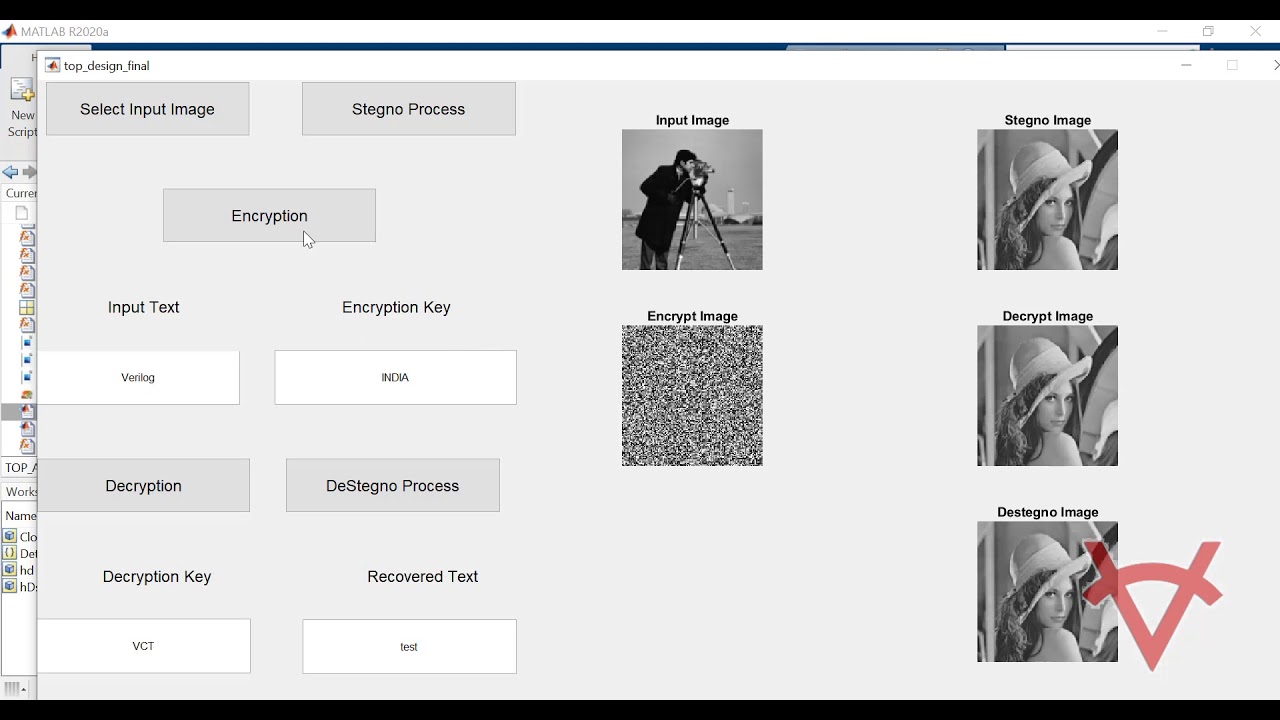Select the Stegno Image picture
This screenshot has height=720, width=1280.
pyautogui.click(x=1048, y=200)
